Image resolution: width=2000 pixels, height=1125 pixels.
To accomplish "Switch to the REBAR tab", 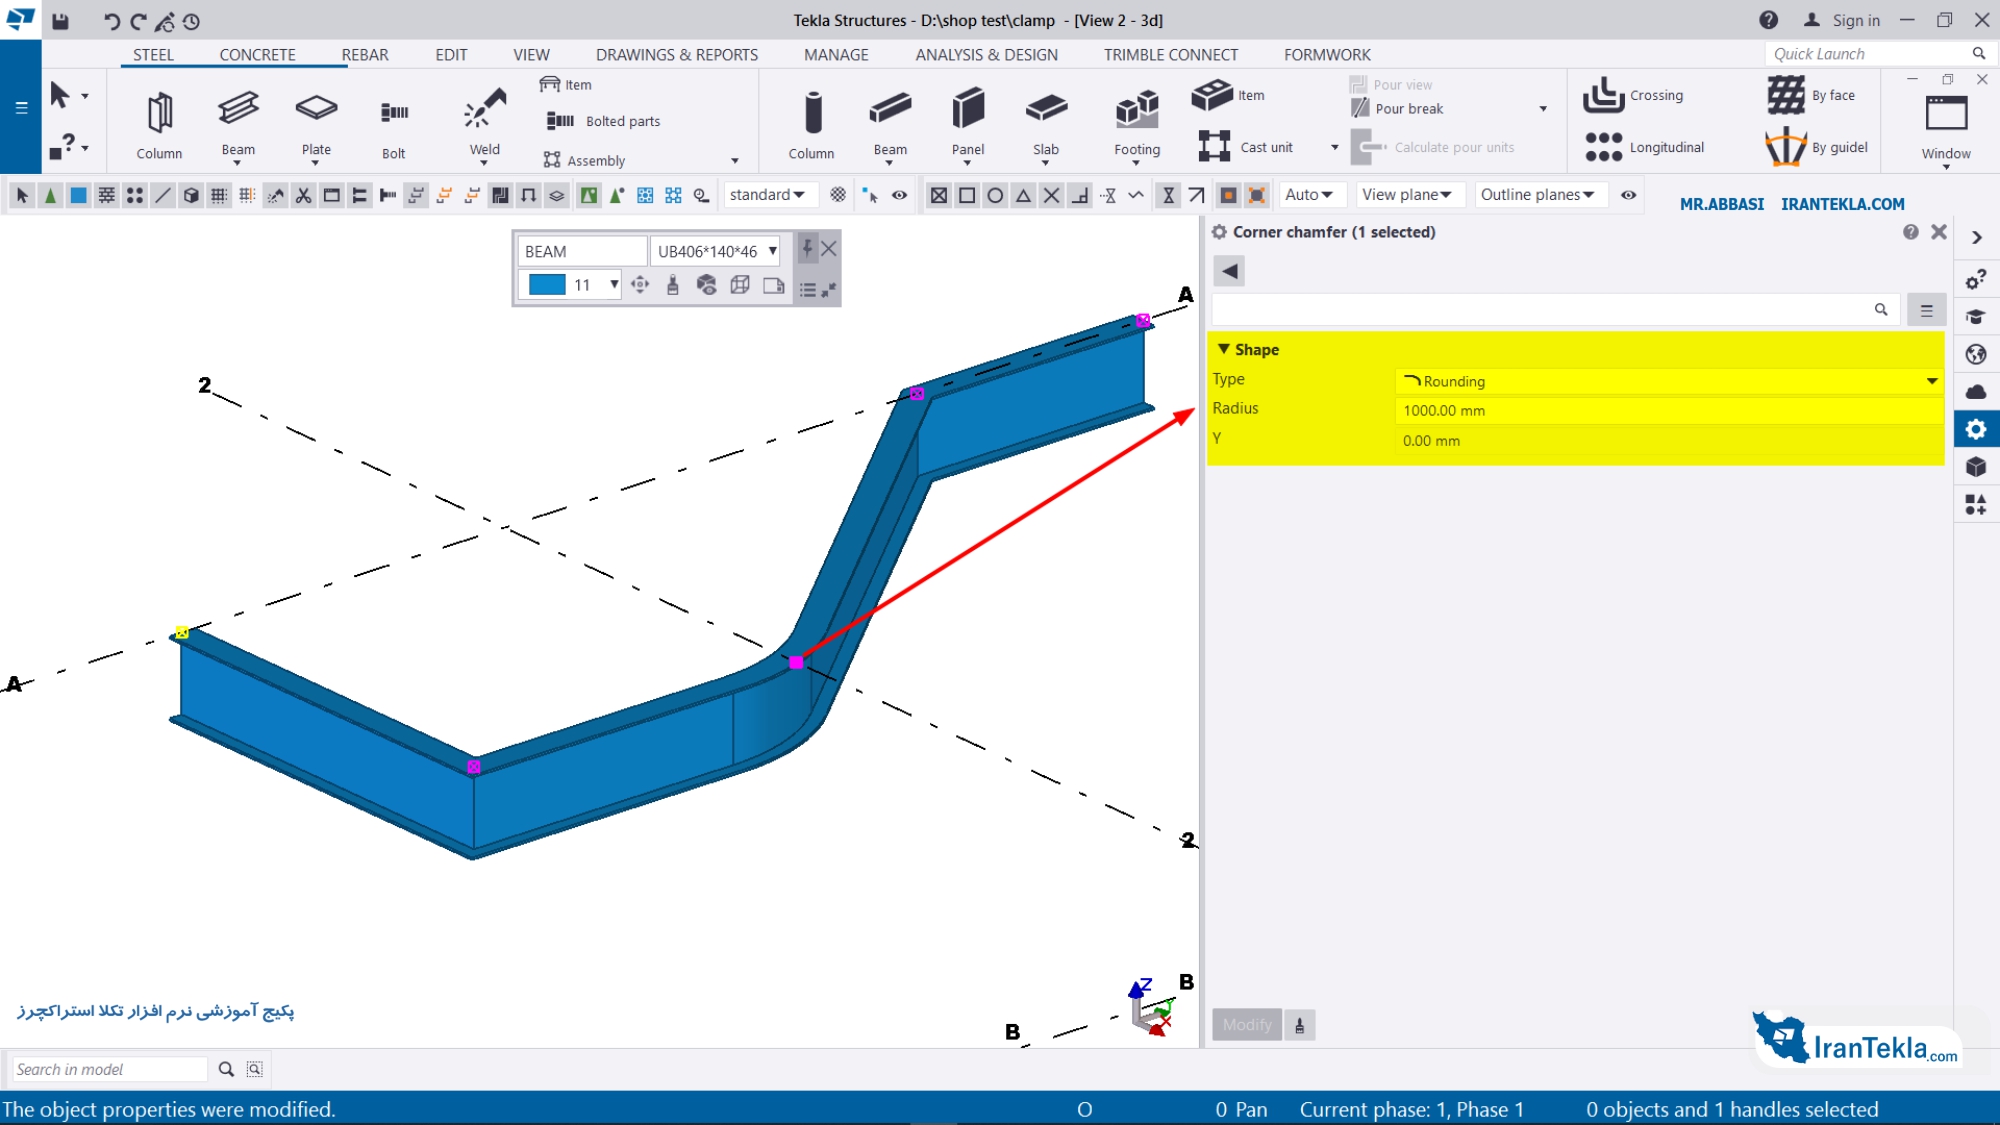I will pos(365,55).
